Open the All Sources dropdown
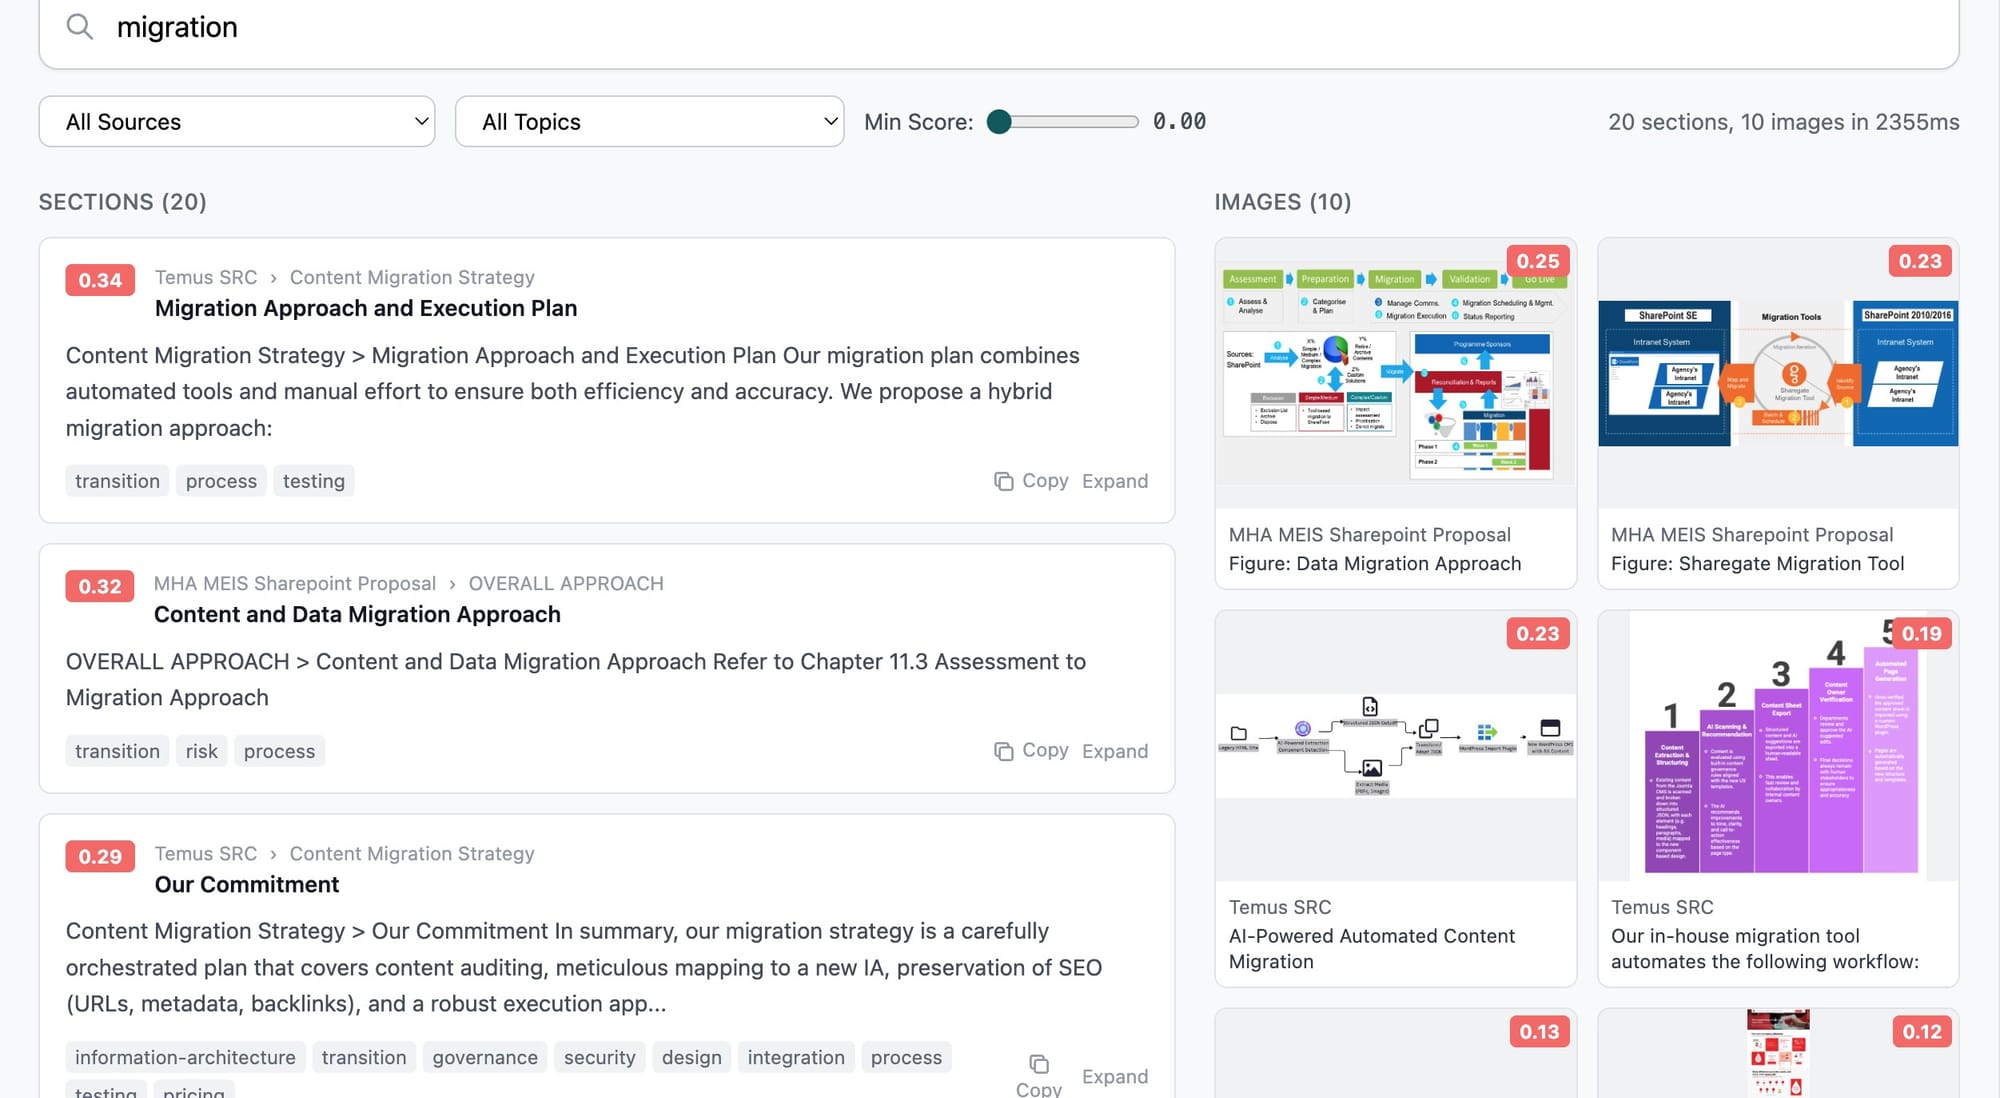Viewport: 2000px width, 1098px height. coord(237,122)
